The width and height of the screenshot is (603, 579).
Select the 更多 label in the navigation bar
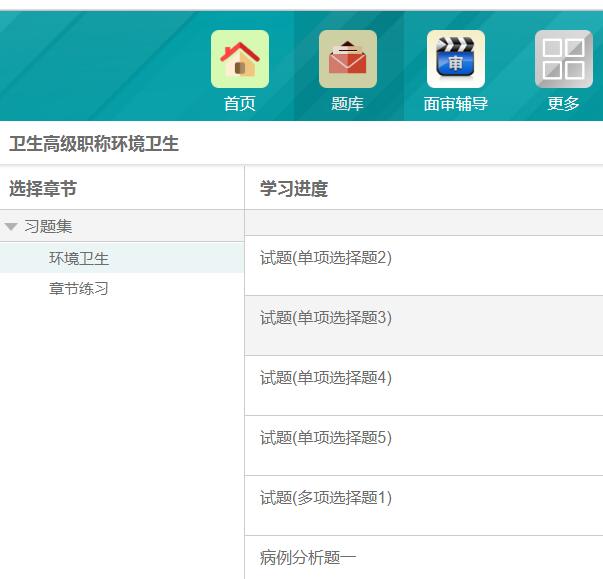563,104
